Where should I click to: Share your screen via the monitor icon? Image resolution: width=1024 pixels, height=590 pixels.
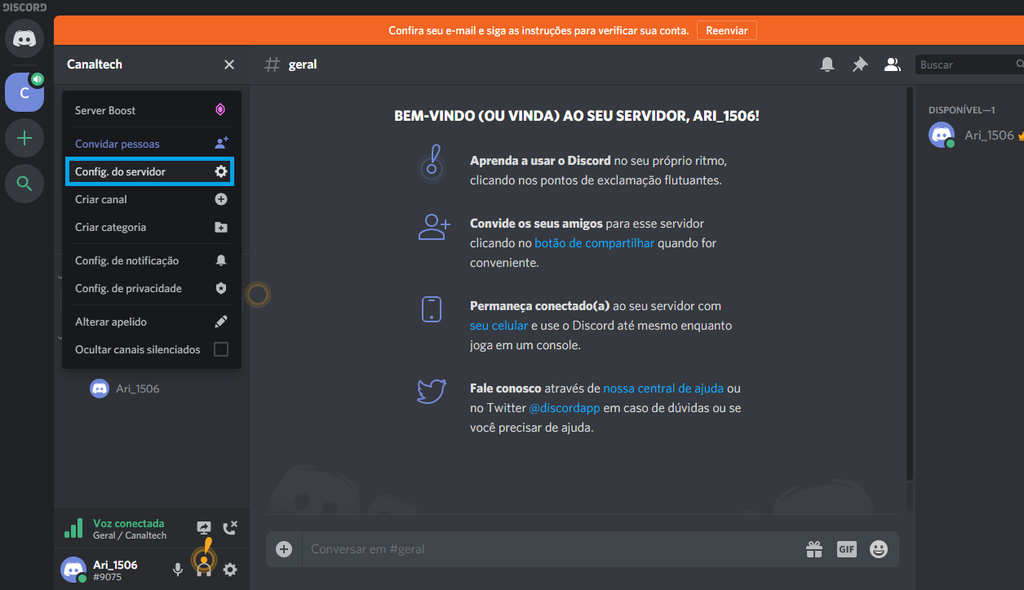click(x=204, y=528)
